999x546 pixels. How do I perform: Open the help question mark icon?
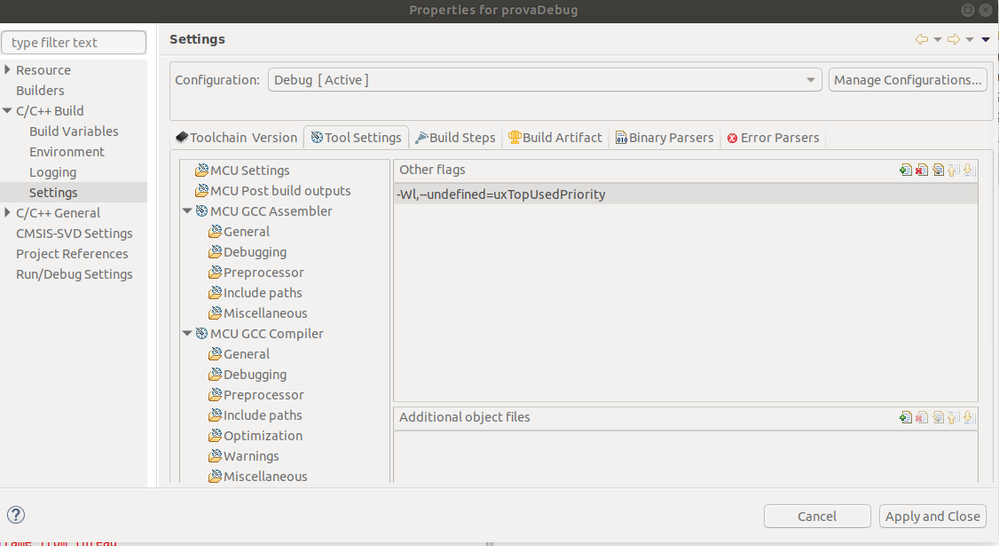click(16, 515)
